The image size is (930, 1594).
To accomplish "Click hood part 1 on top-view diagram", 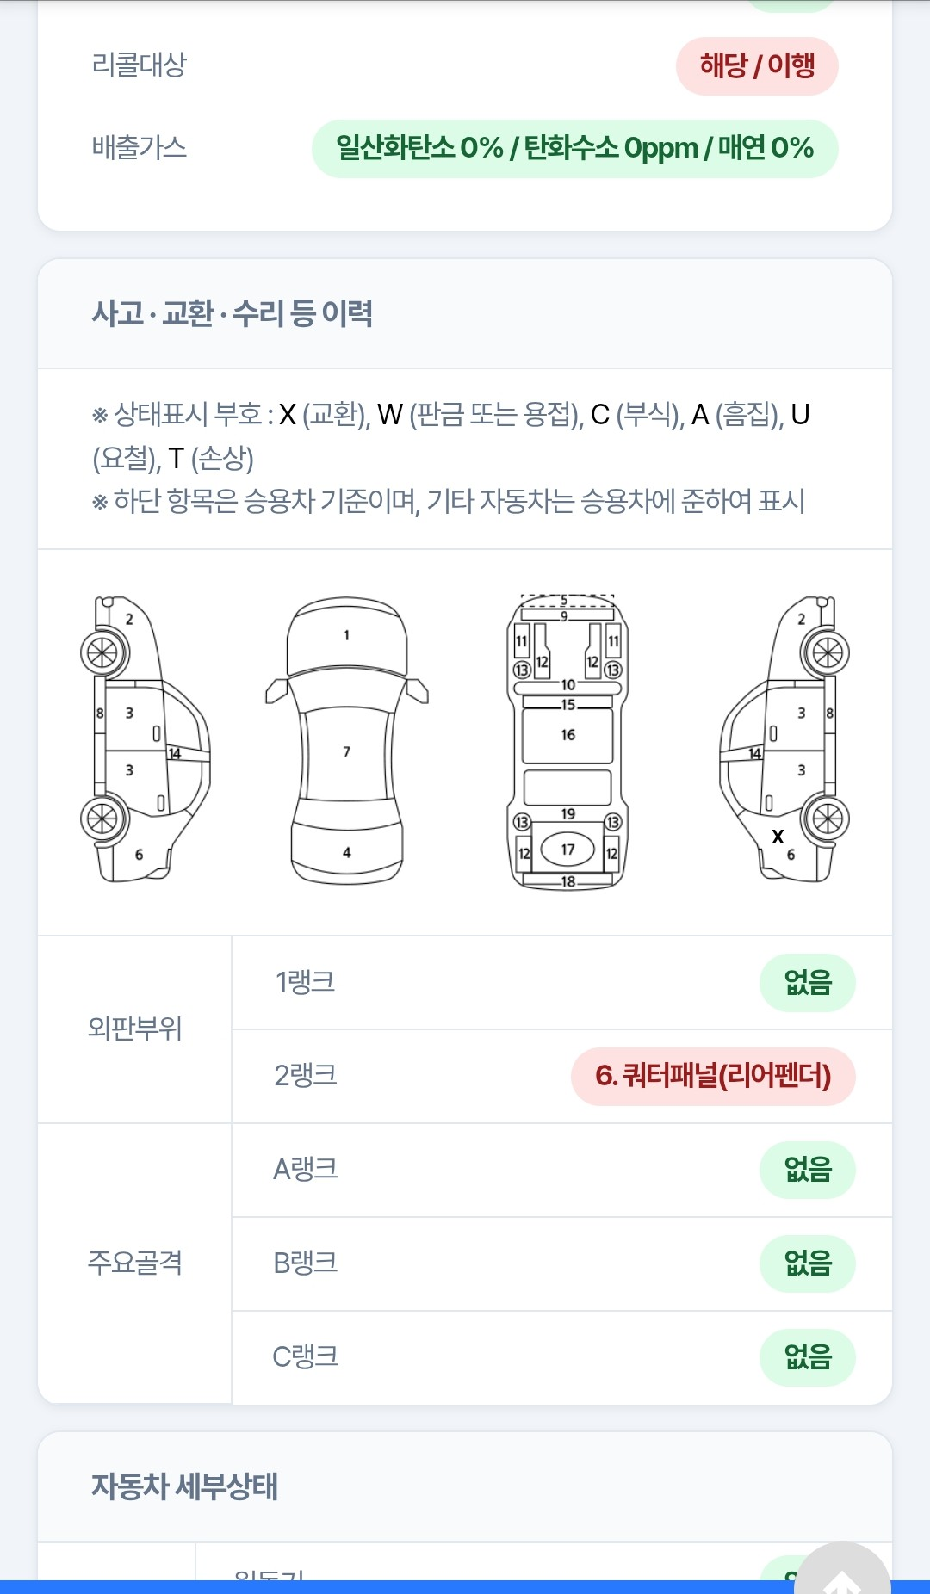I will pos(347,635).
